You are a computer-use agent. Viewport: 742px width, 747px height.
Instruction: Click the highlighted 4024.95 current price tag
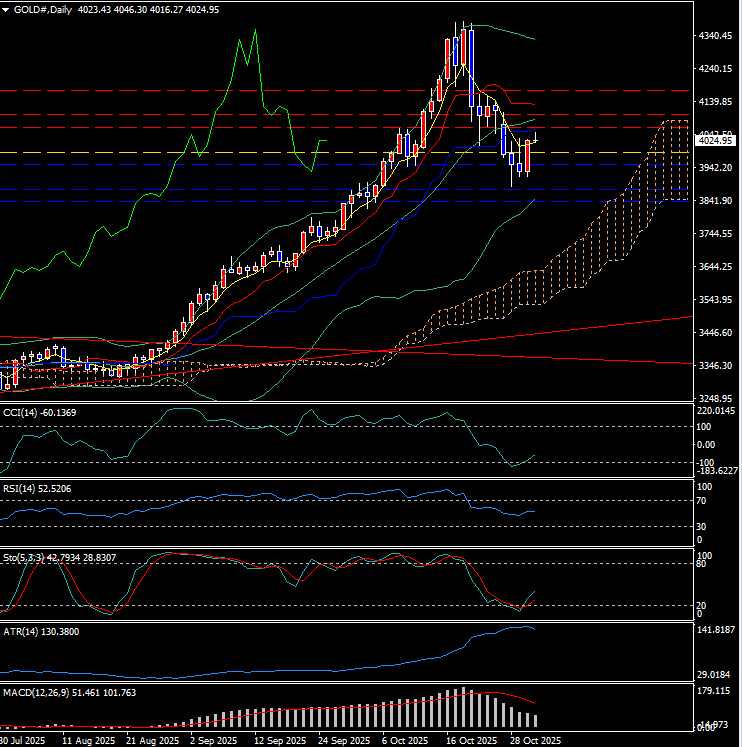(x=717, y=141)
